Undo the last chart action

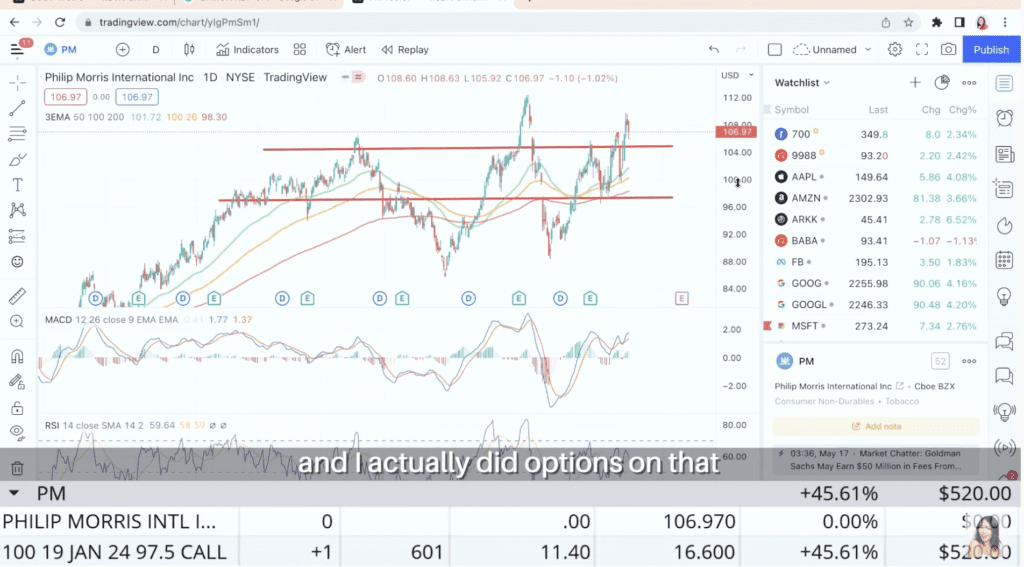tap(714, 50)
